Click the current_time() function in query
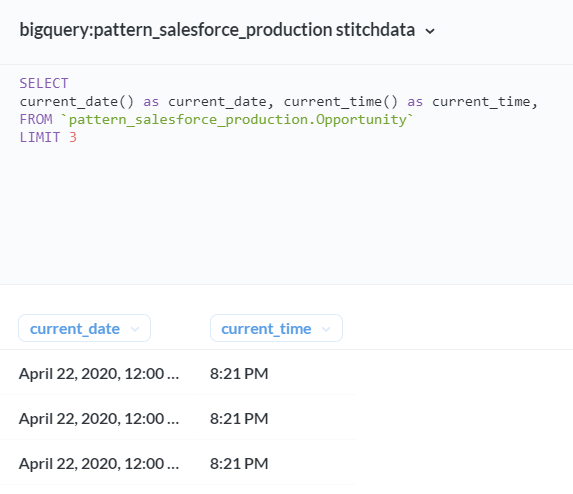 (x=341, y=102)
